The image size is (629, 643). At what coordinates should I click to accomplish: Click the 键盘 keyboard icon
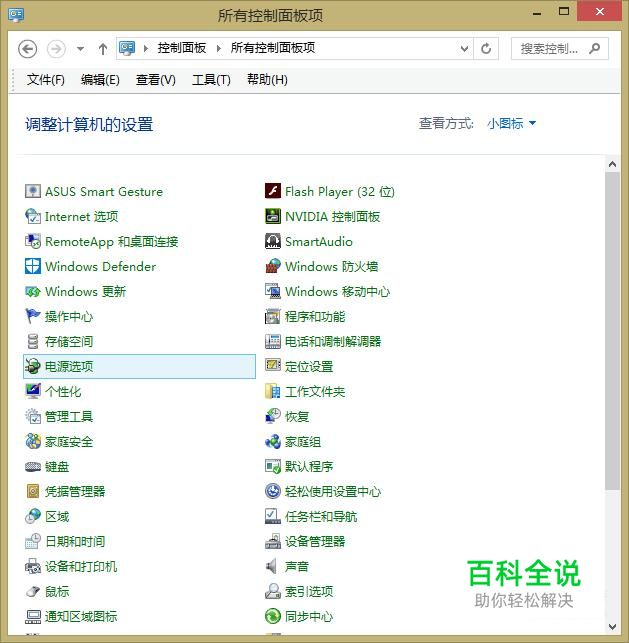33,466
